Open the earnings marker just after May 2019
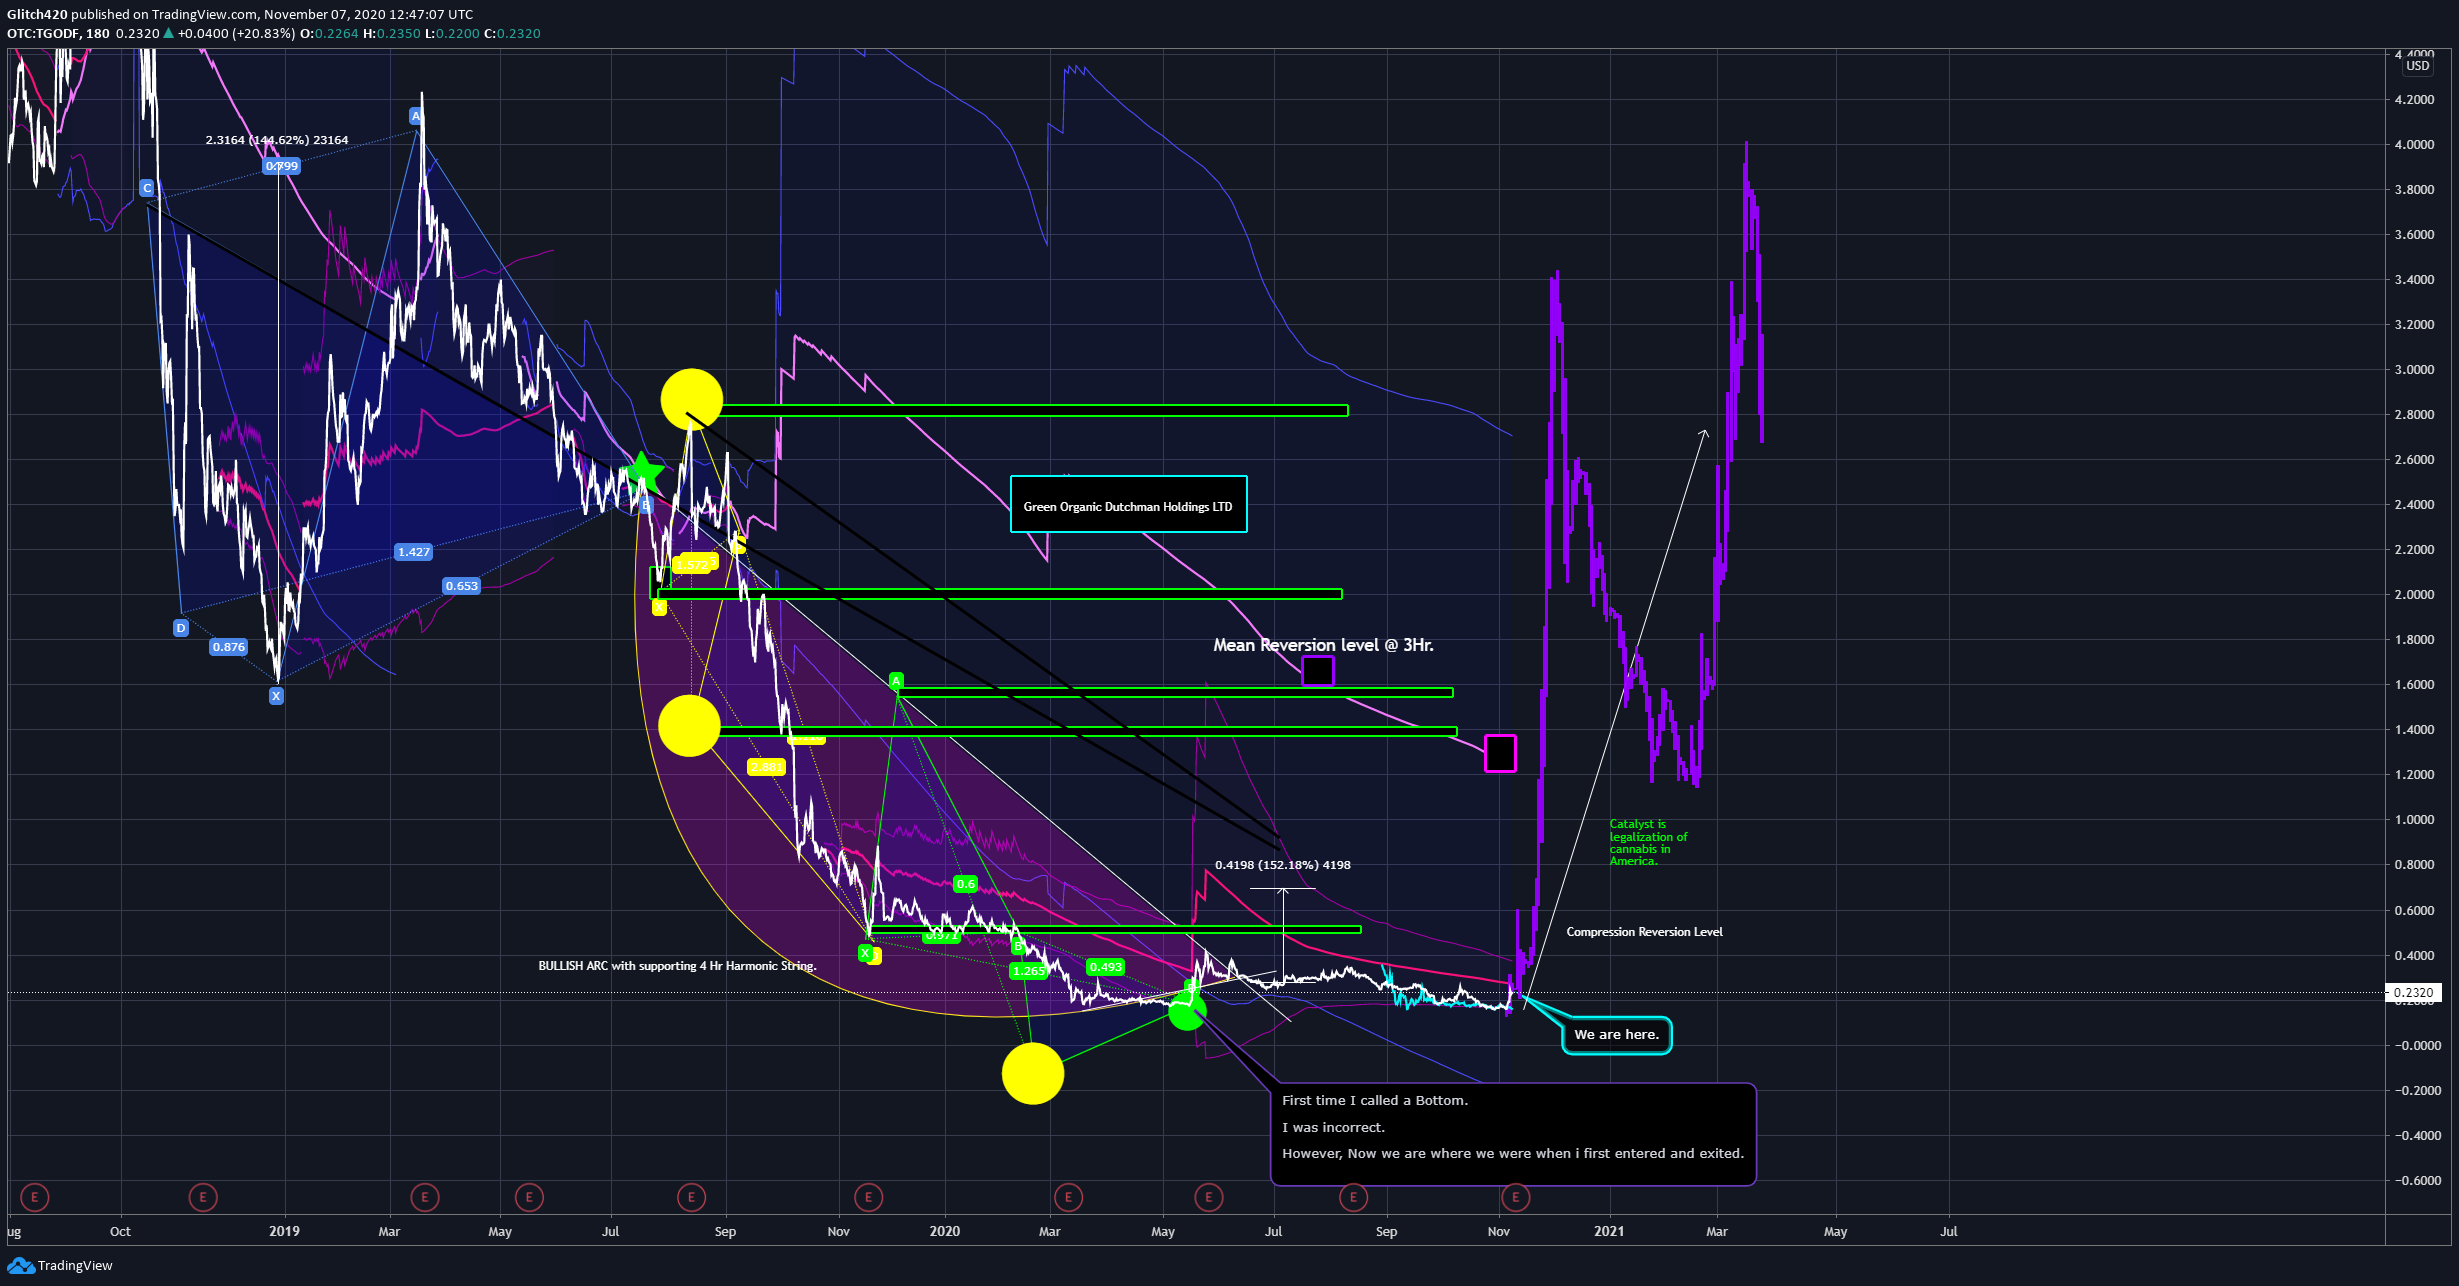Viewport: 2459px width, 1286px height. point(529,1196)
